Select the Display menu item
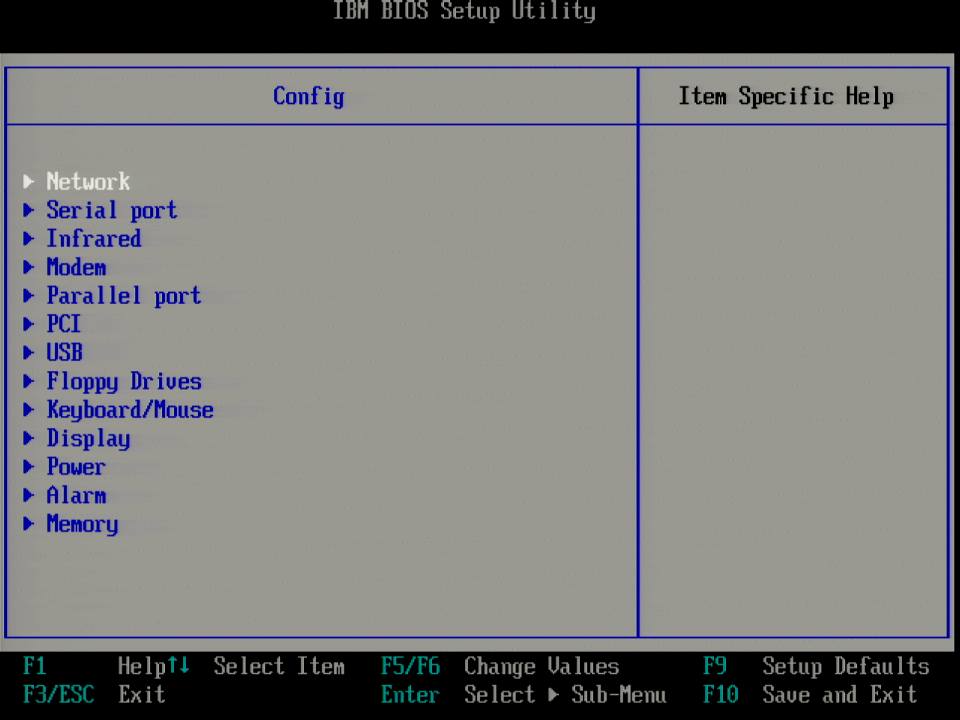The image size is (960, 720). click(88, 439)
